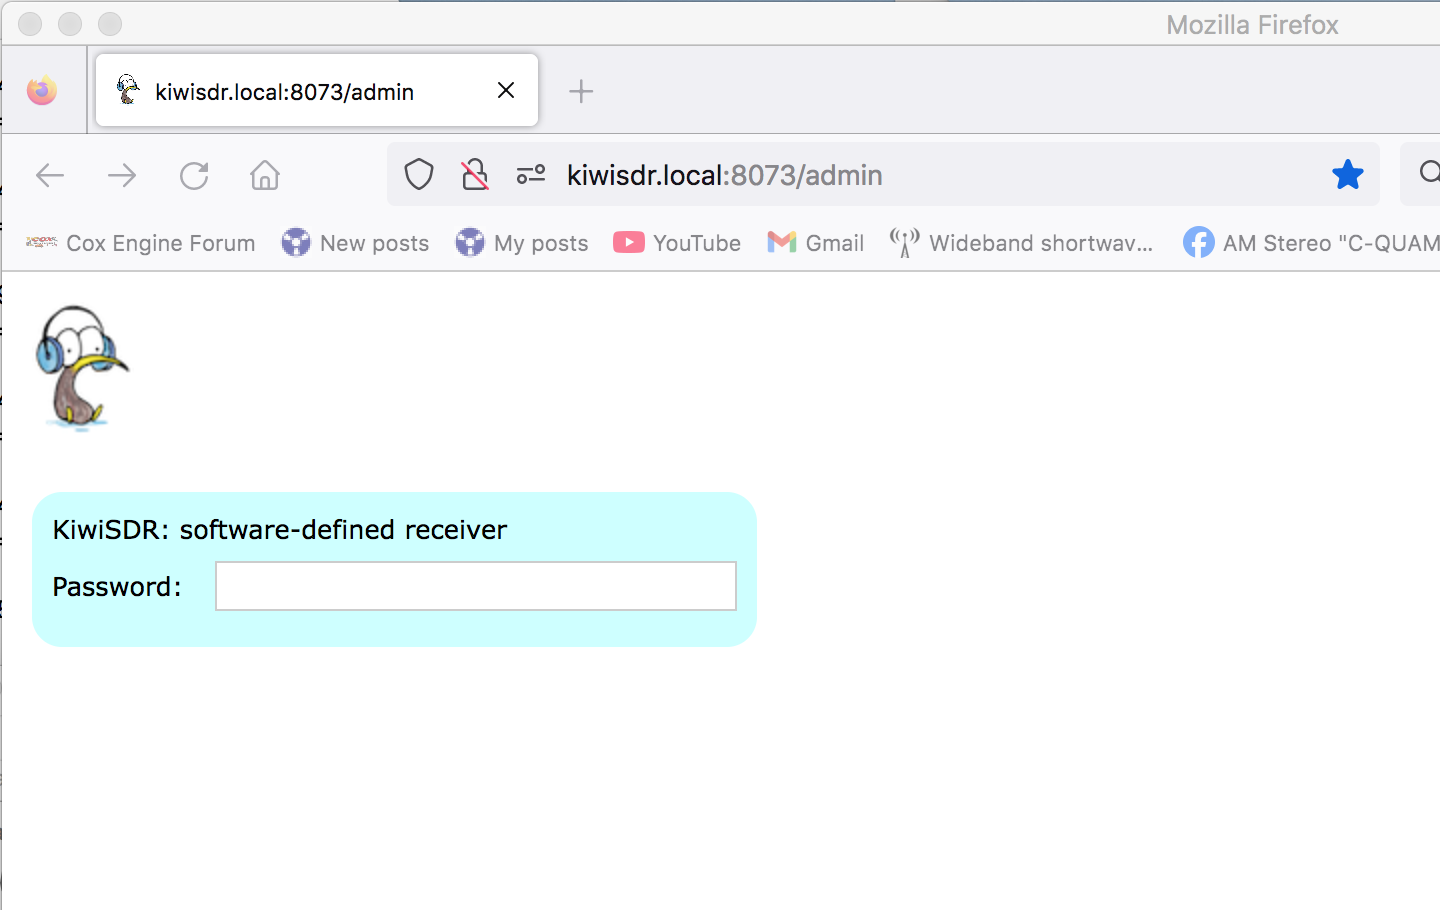This screenshot has width=1440, height=910.
Task: Select the kiwisdr.local:8073/admin tab
Action: coord(317,91)
